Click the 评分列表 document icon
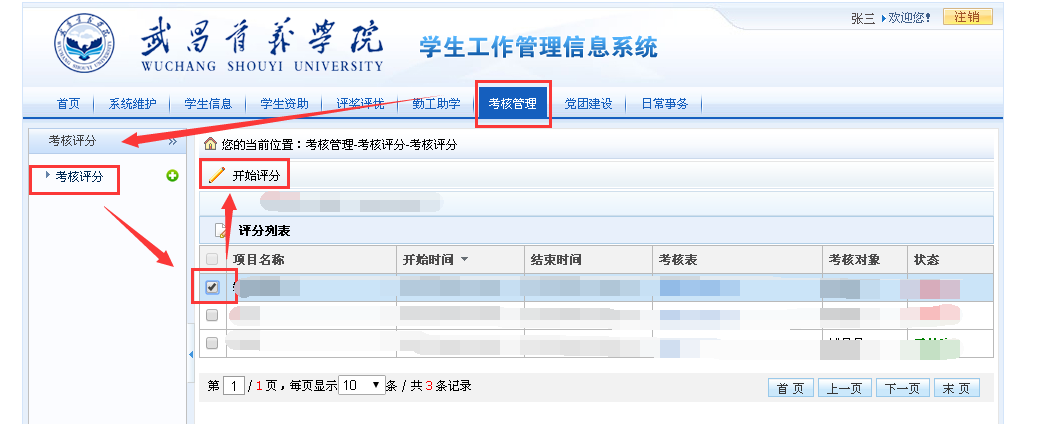 [x=221, y=231]
